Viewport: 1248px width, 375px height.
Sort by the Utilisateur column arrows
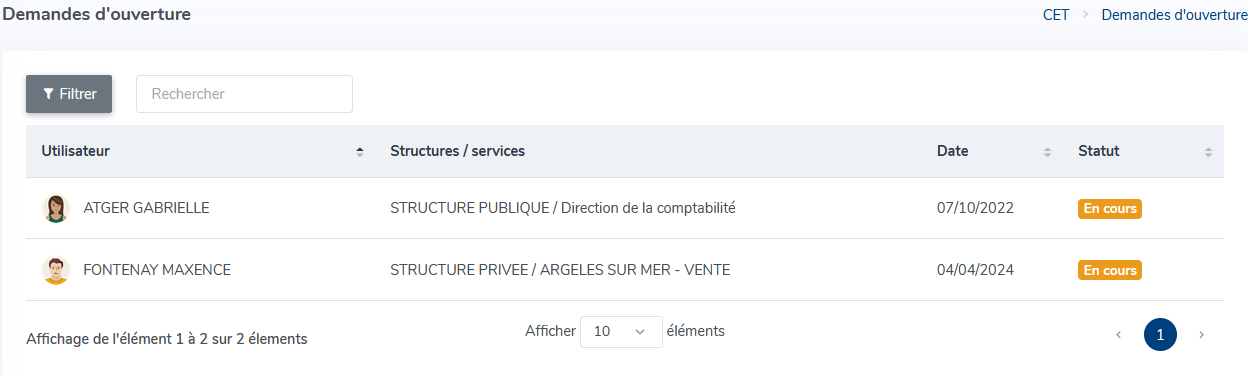pos(360,152)
